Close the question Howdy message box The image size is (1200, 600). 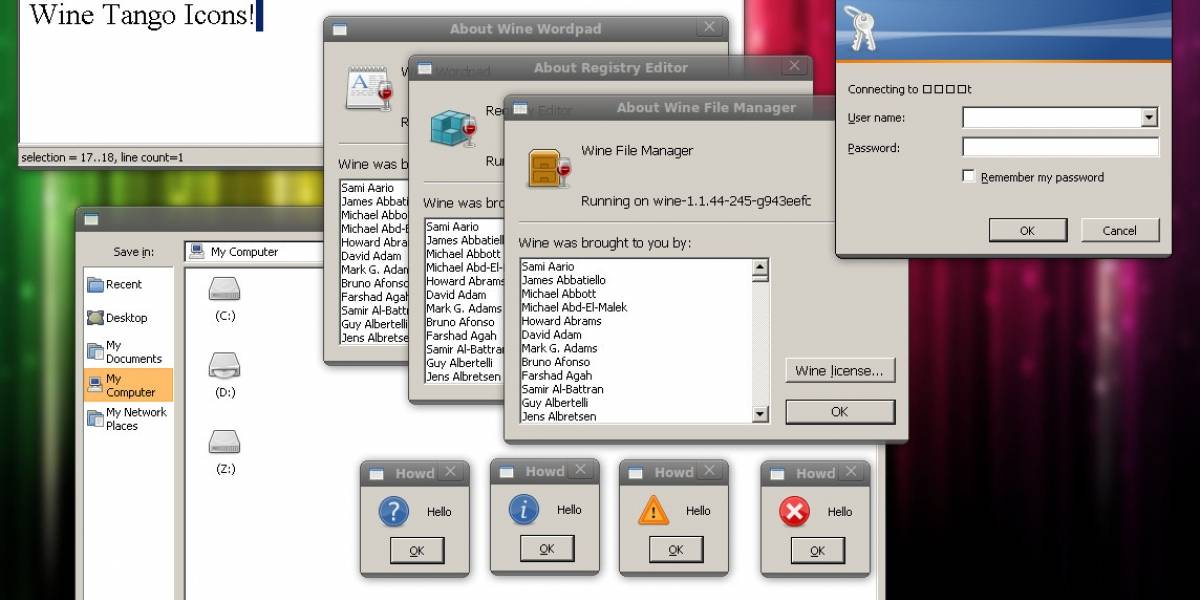click(x=450, y=473)
